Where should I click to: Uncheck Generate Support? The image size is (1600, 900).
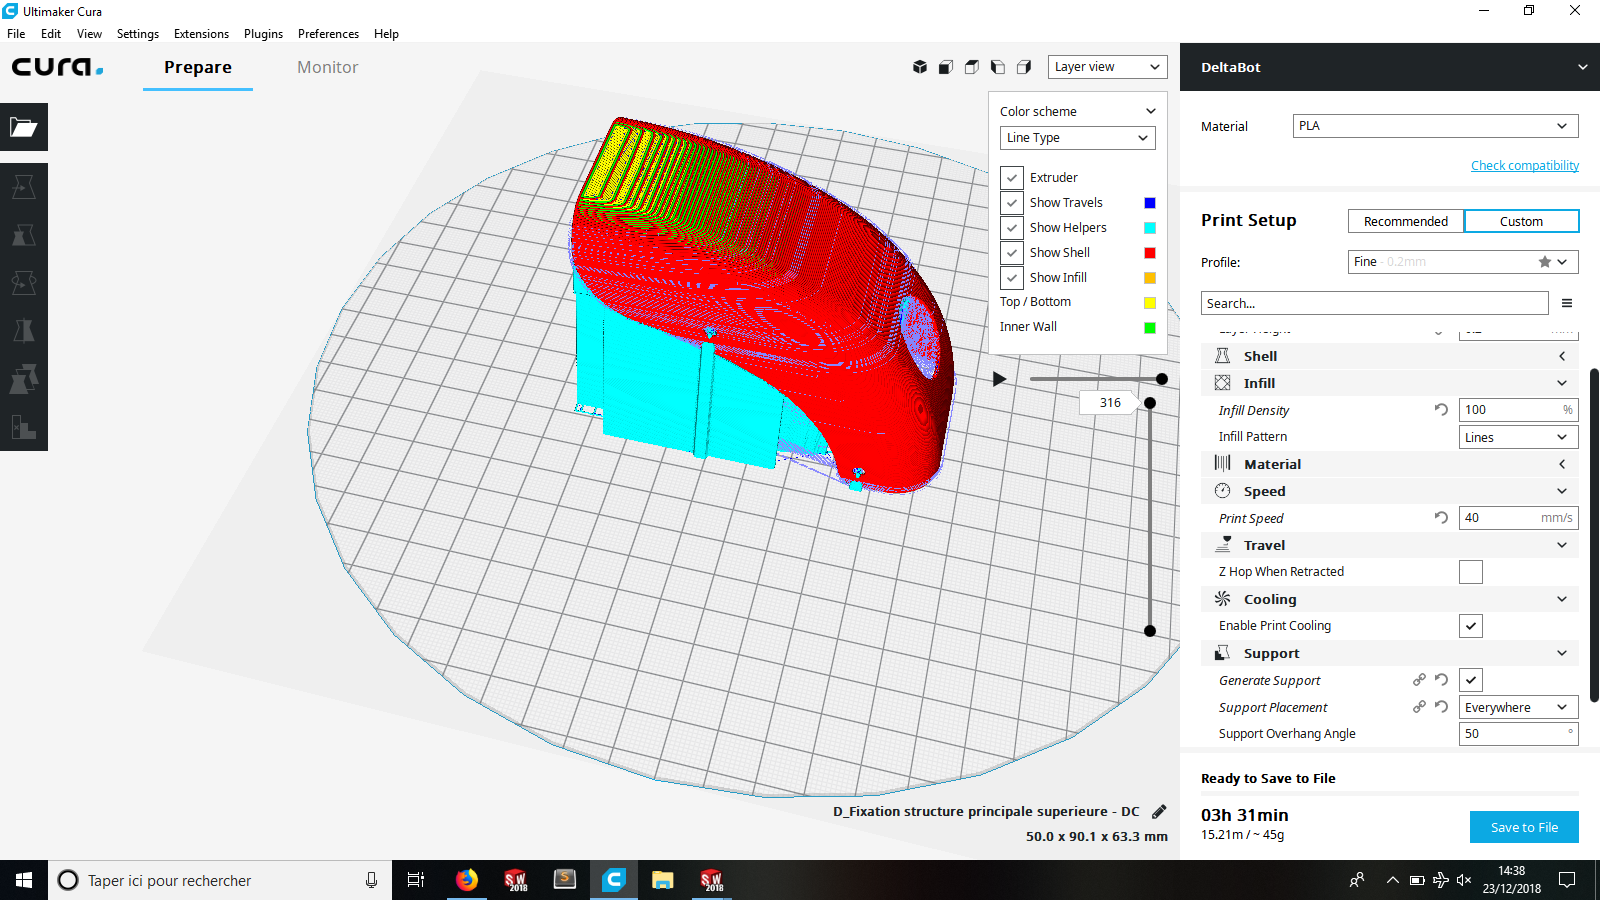(1471, 680)
